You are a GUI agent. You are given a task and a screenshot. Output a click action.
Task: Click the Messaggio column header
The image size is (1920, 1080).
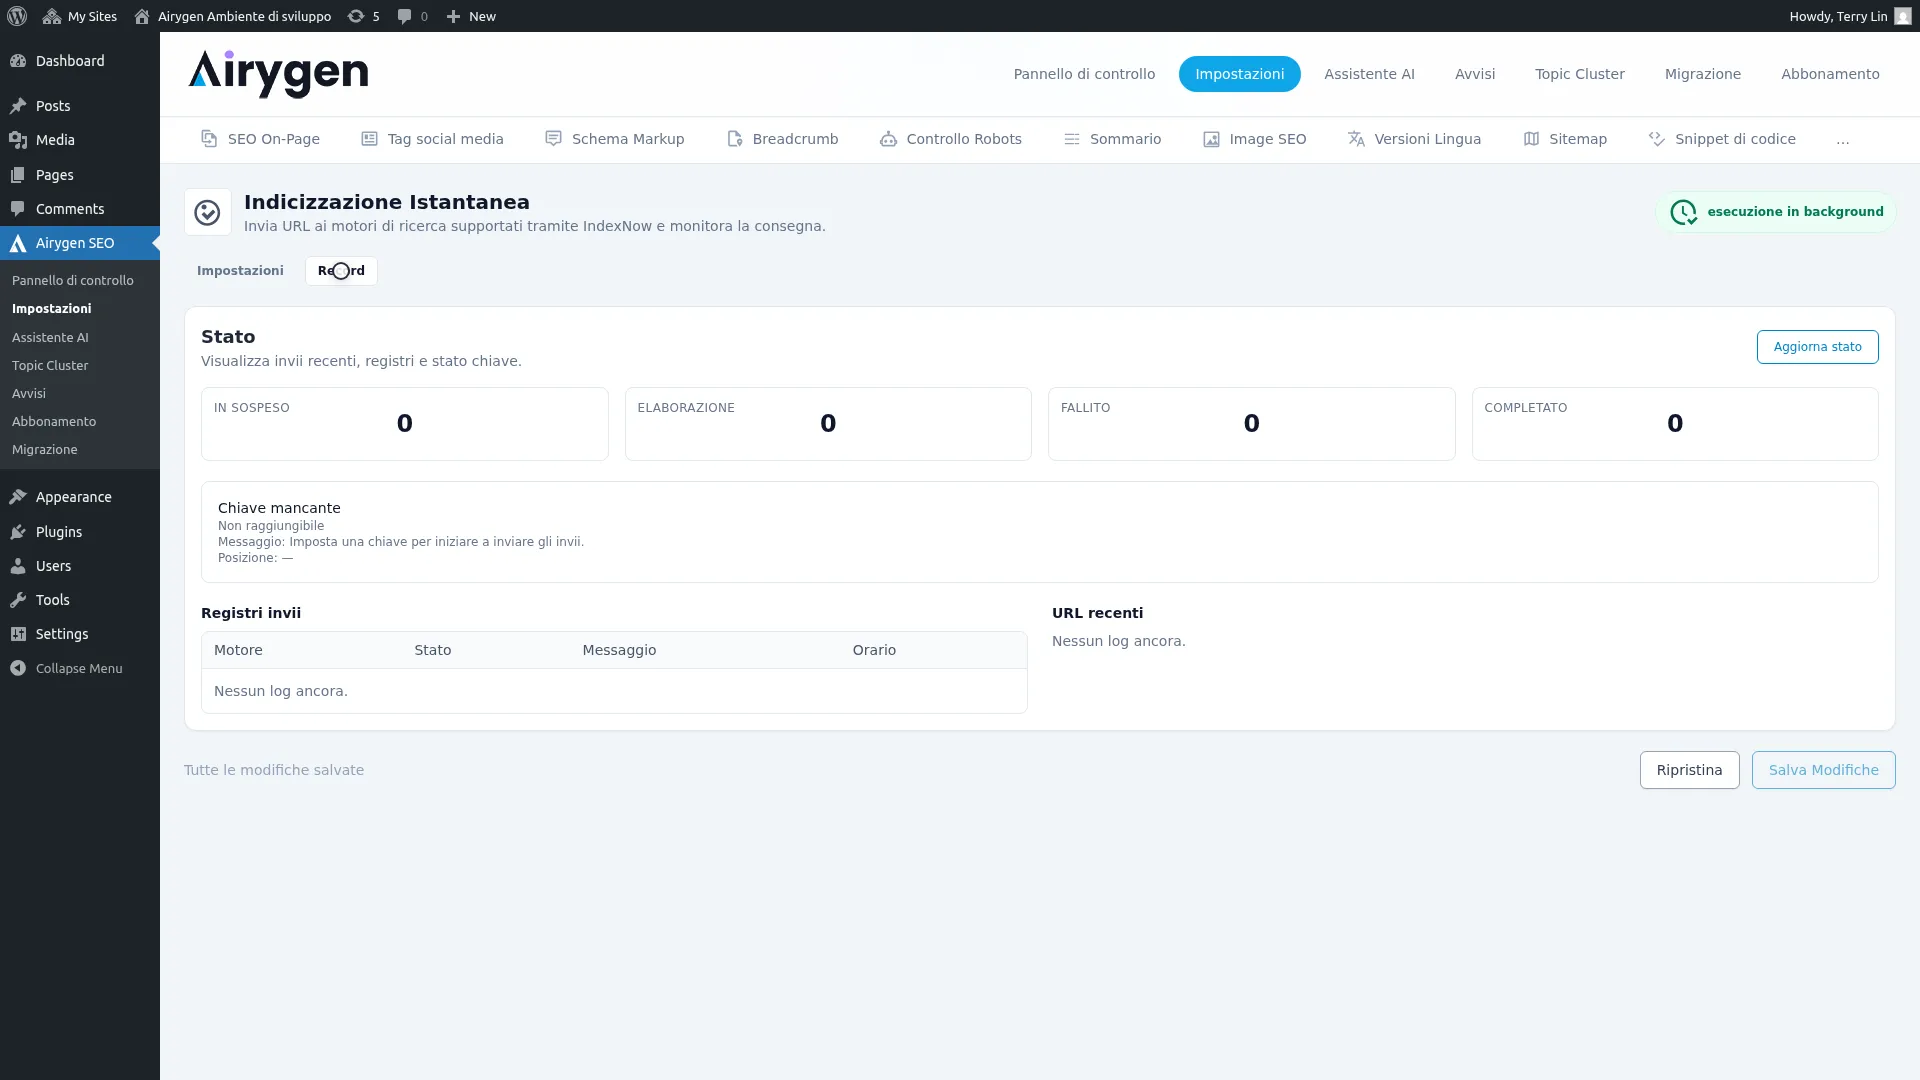tap(619, 650)
